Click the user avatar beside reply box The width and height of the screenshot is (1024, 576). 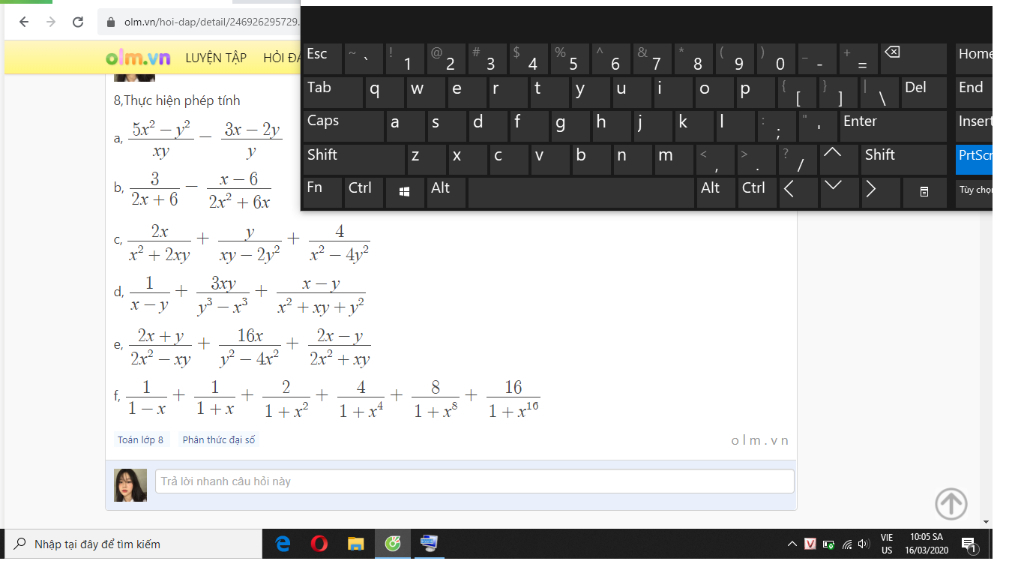tap(131, 485)
